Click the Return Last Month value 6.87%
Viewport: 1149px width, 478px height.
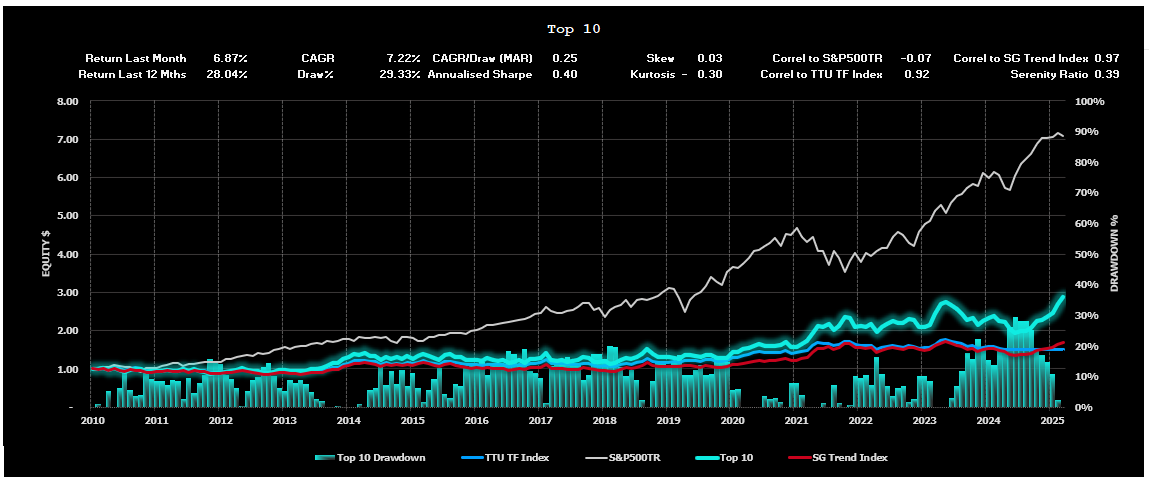coord(230,59)
